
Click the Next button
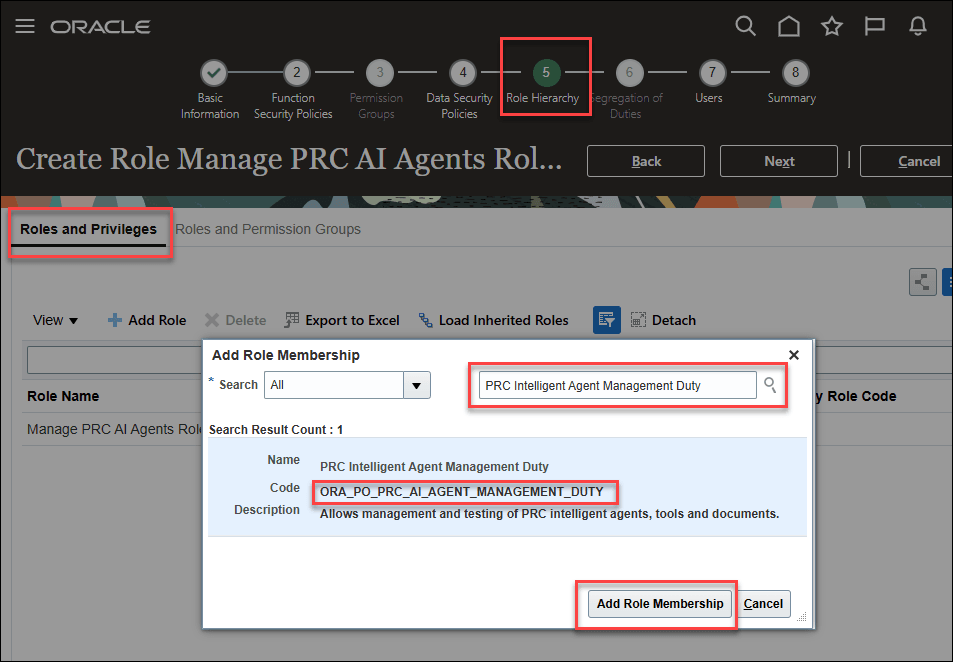coord(778,161)
